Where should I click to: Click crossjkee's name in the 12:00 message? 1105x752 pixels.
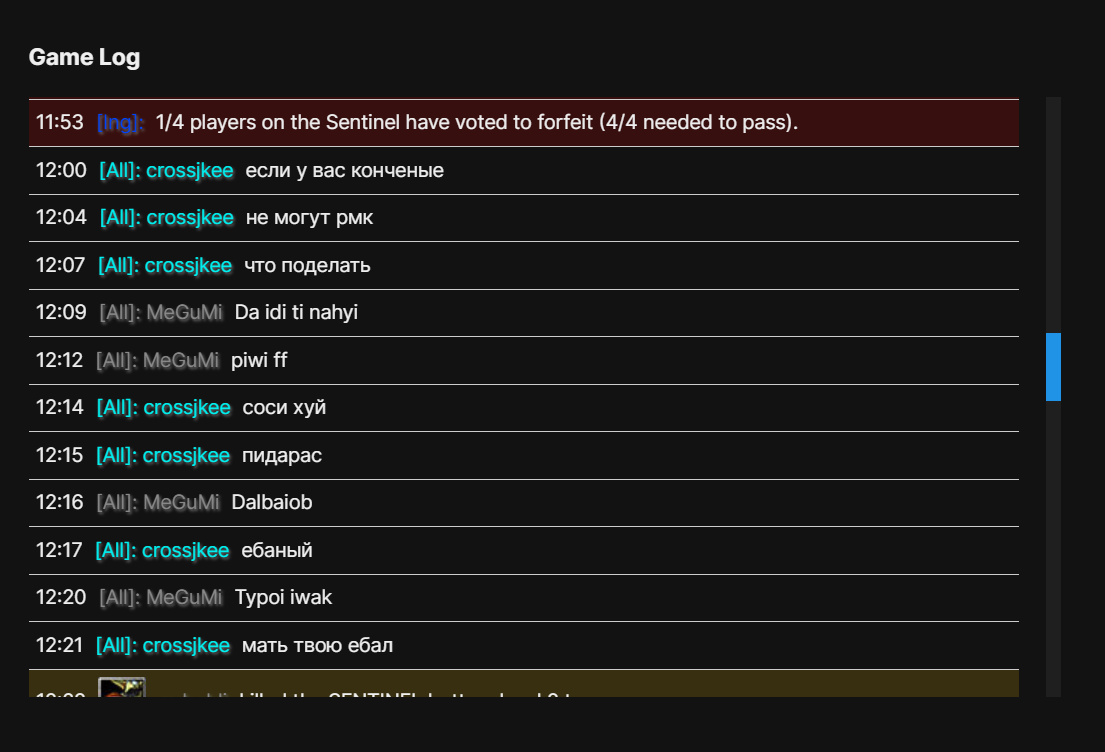point(190,171)
